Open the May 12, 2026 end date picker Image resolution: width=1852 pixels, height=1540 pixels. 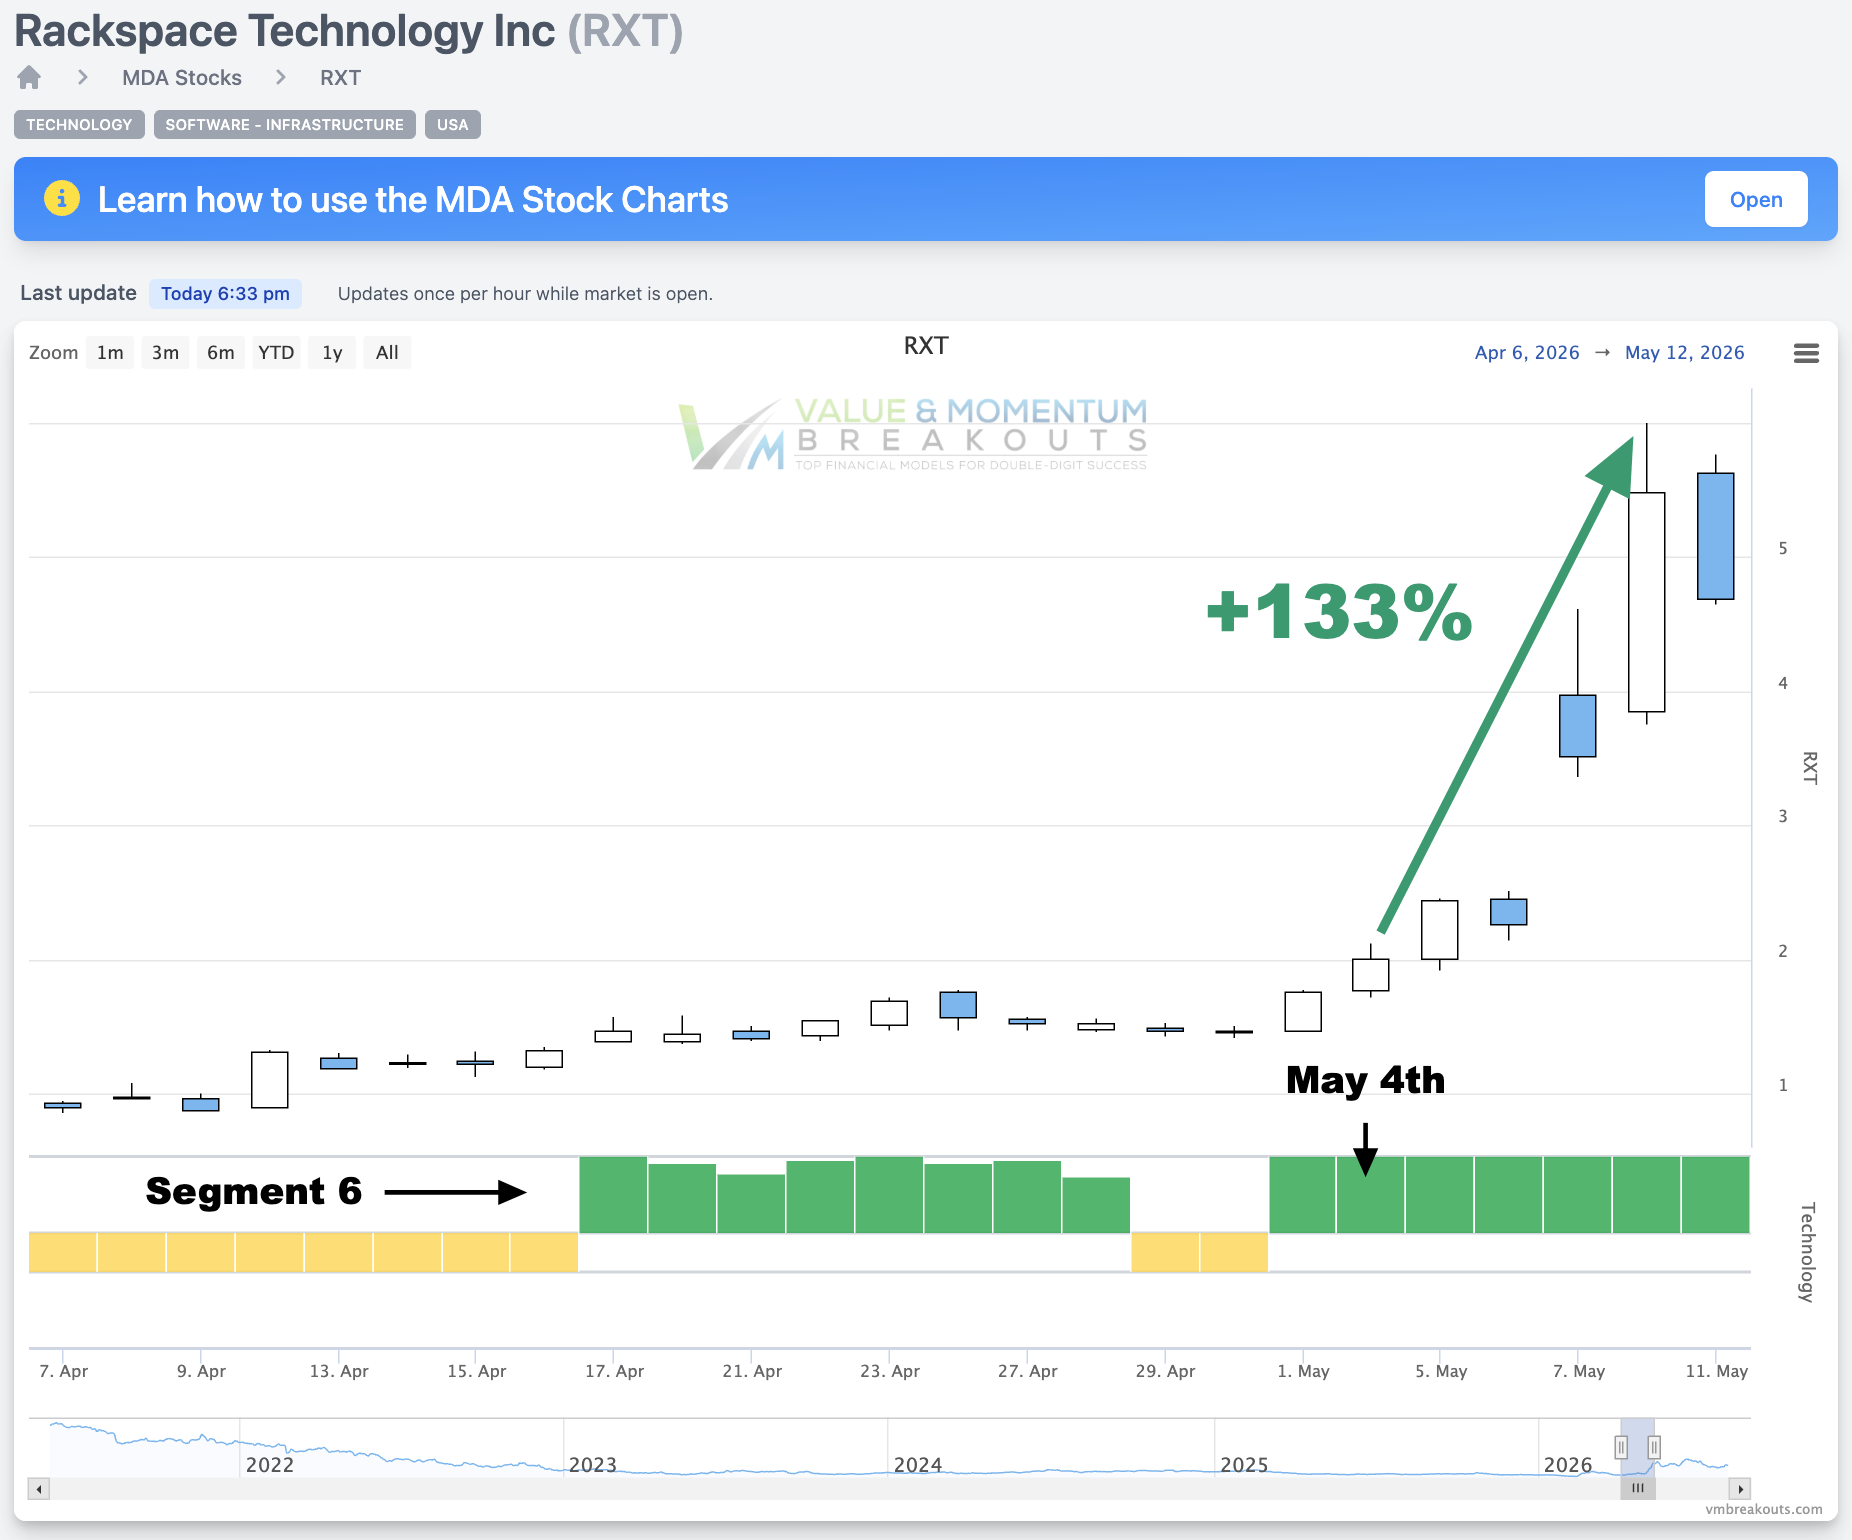click(x=1684, y=352)
